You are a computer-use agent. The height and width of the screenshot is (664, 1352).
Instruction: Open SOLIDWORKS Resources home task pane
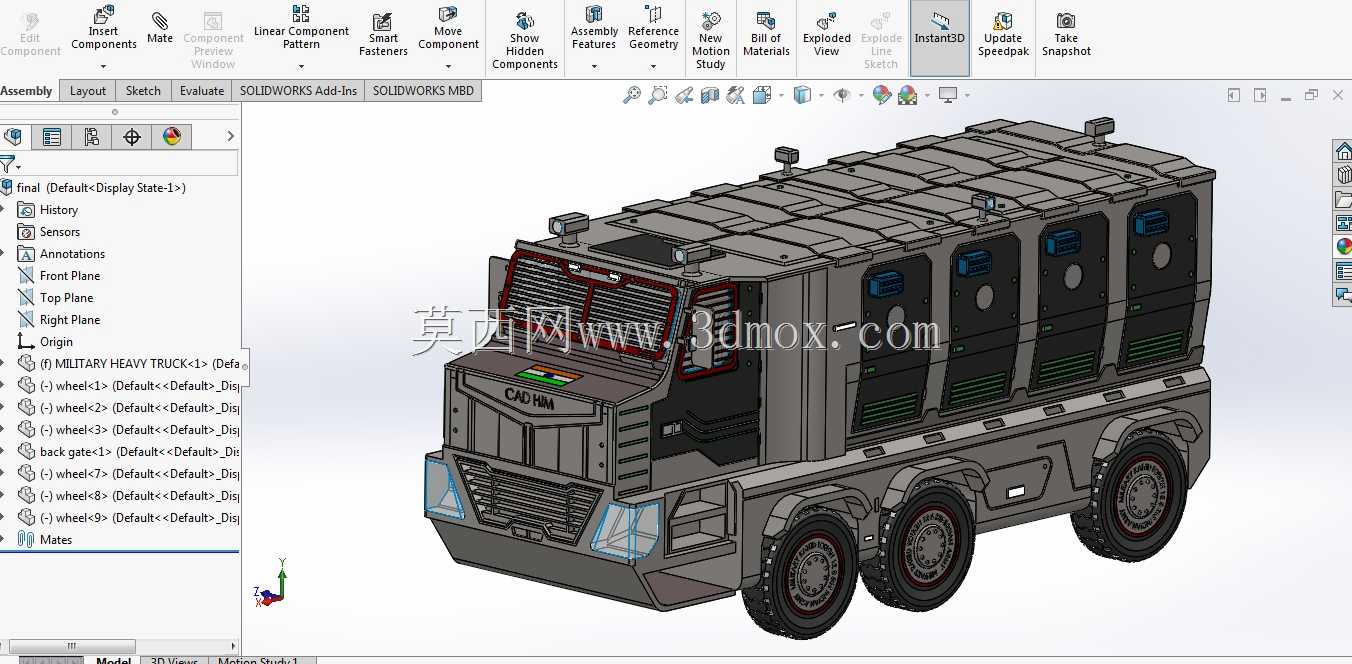(x=1343, y=151)
